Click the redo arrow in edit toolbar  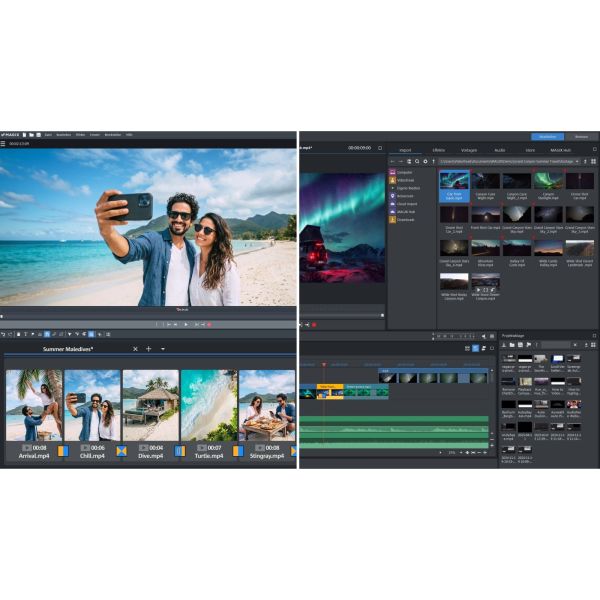tap(10, 334)
